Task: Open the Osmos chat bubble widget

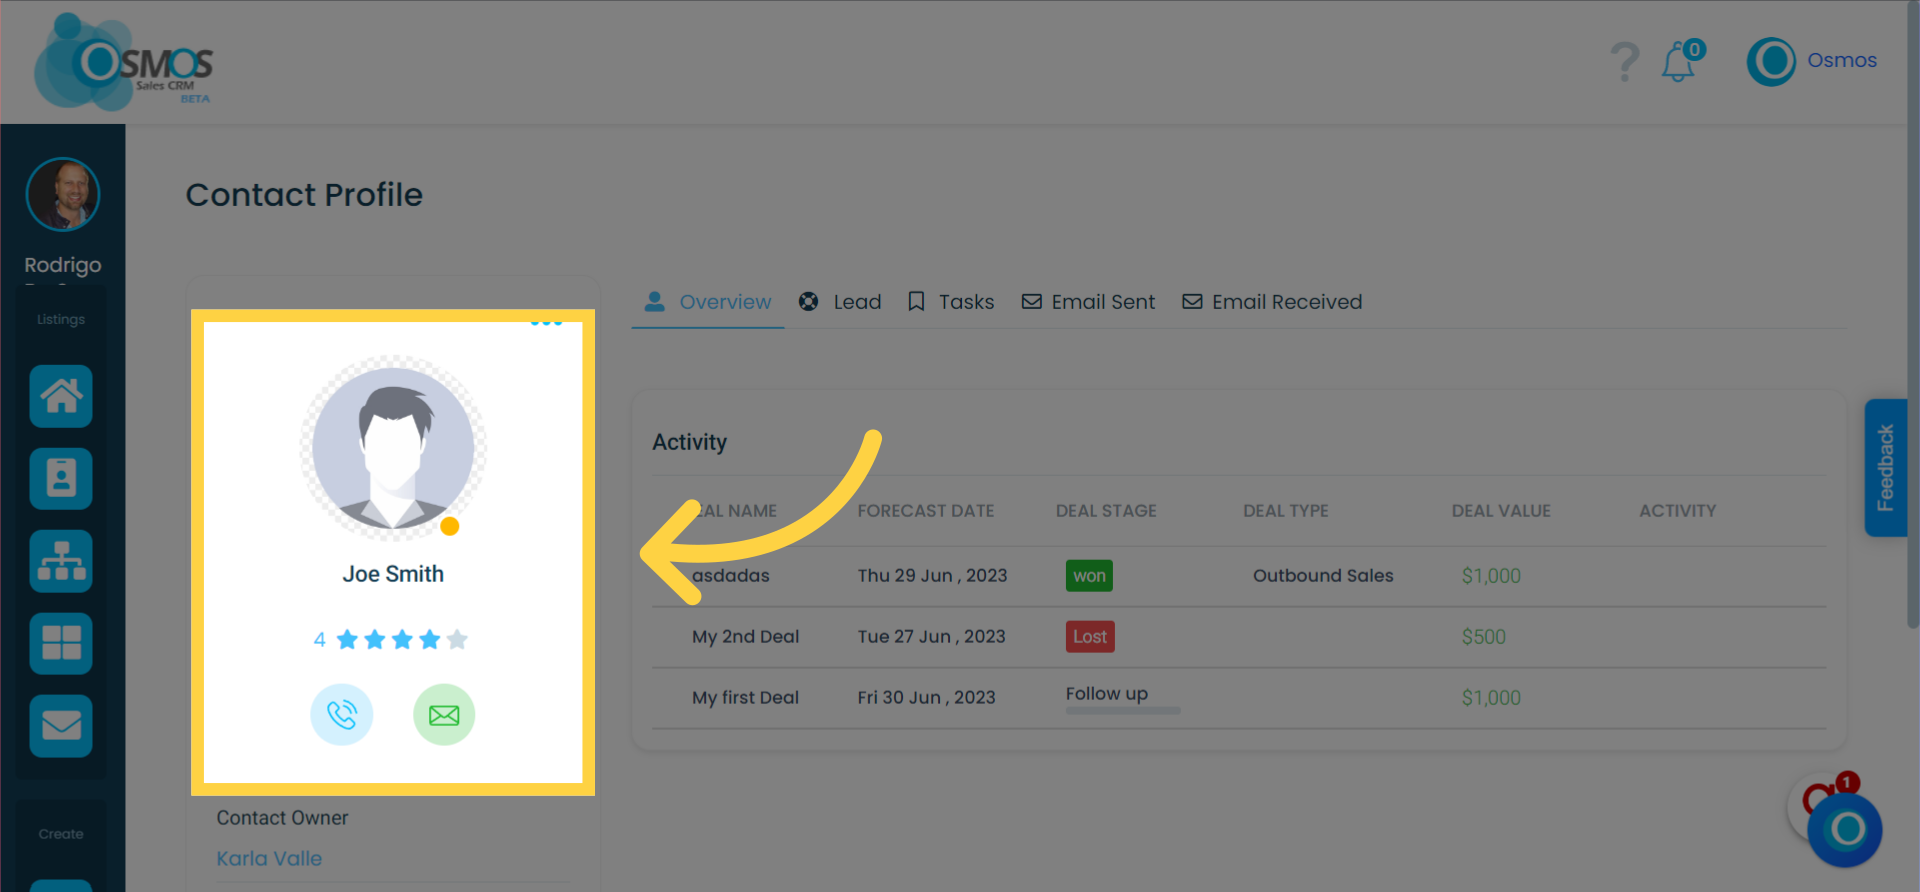Action: (1845, 829)
